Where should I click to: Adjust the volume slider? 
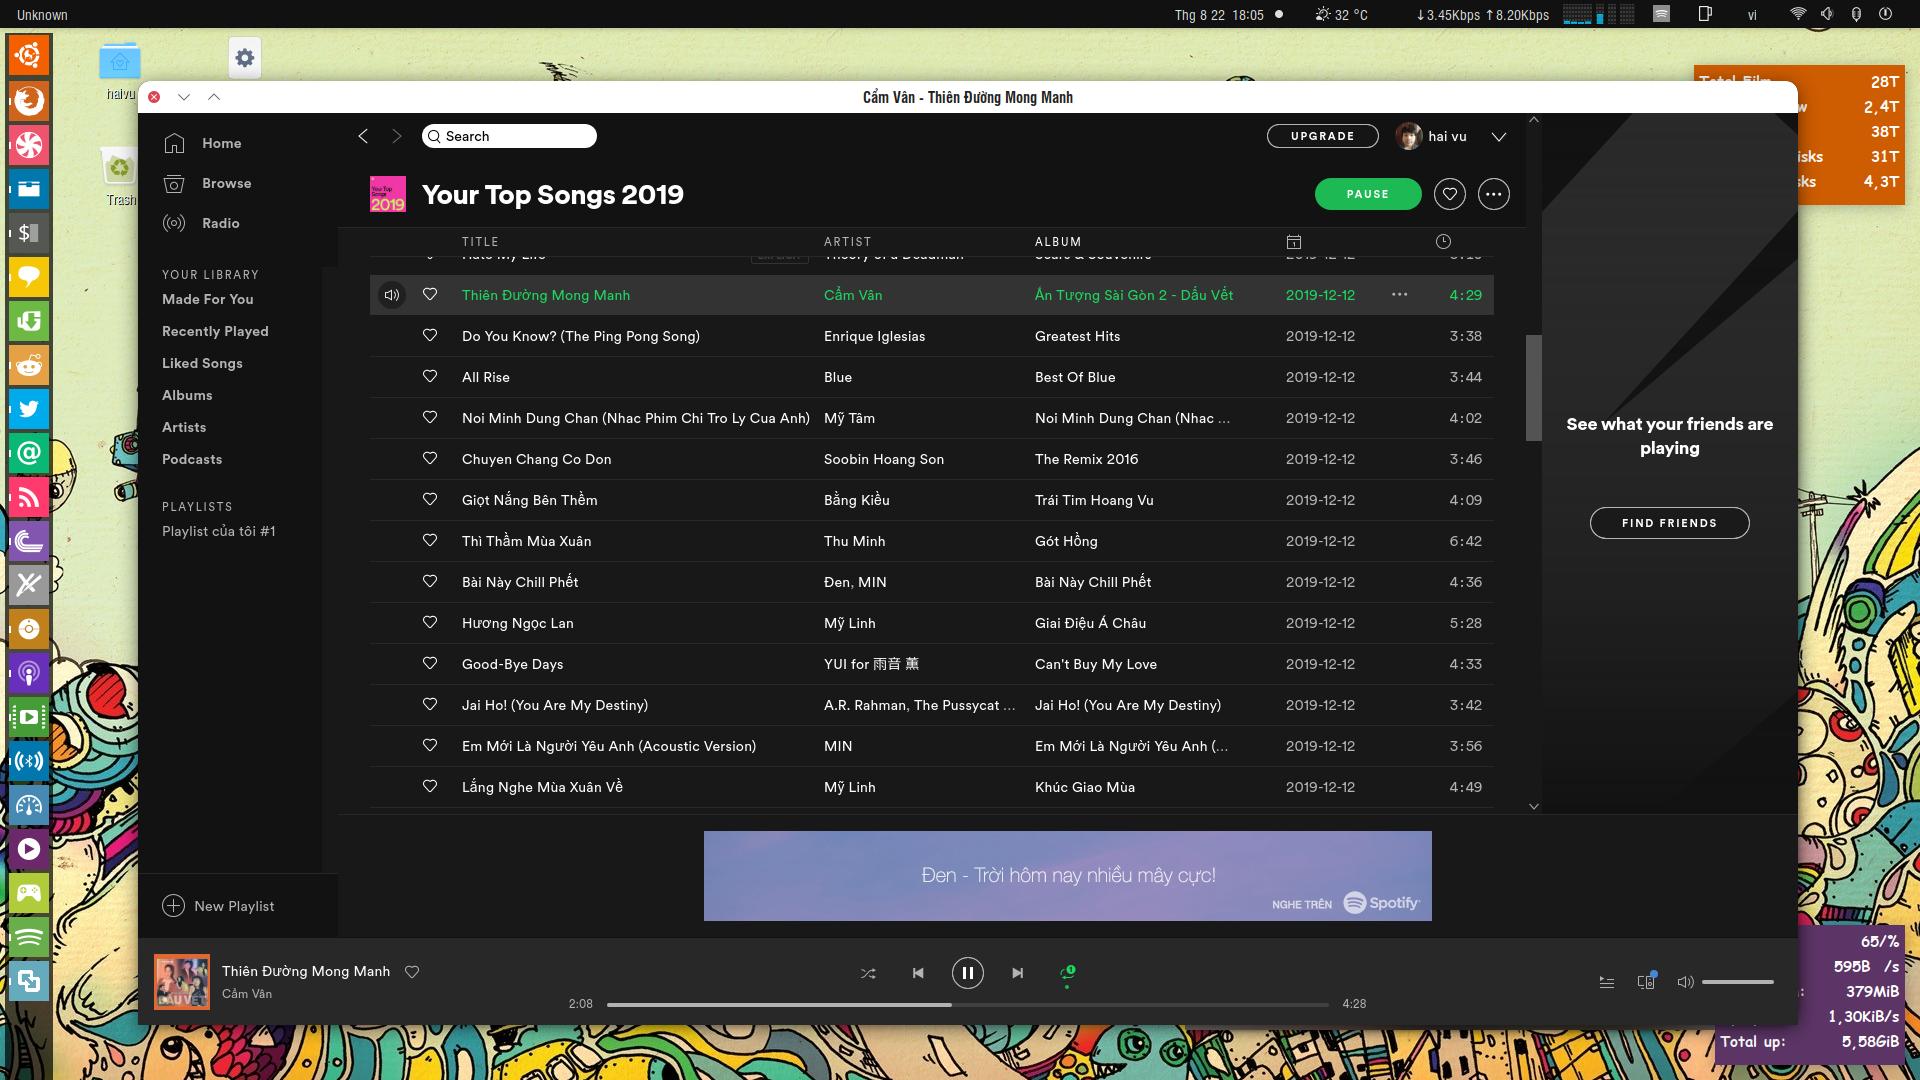[1738, 982]
